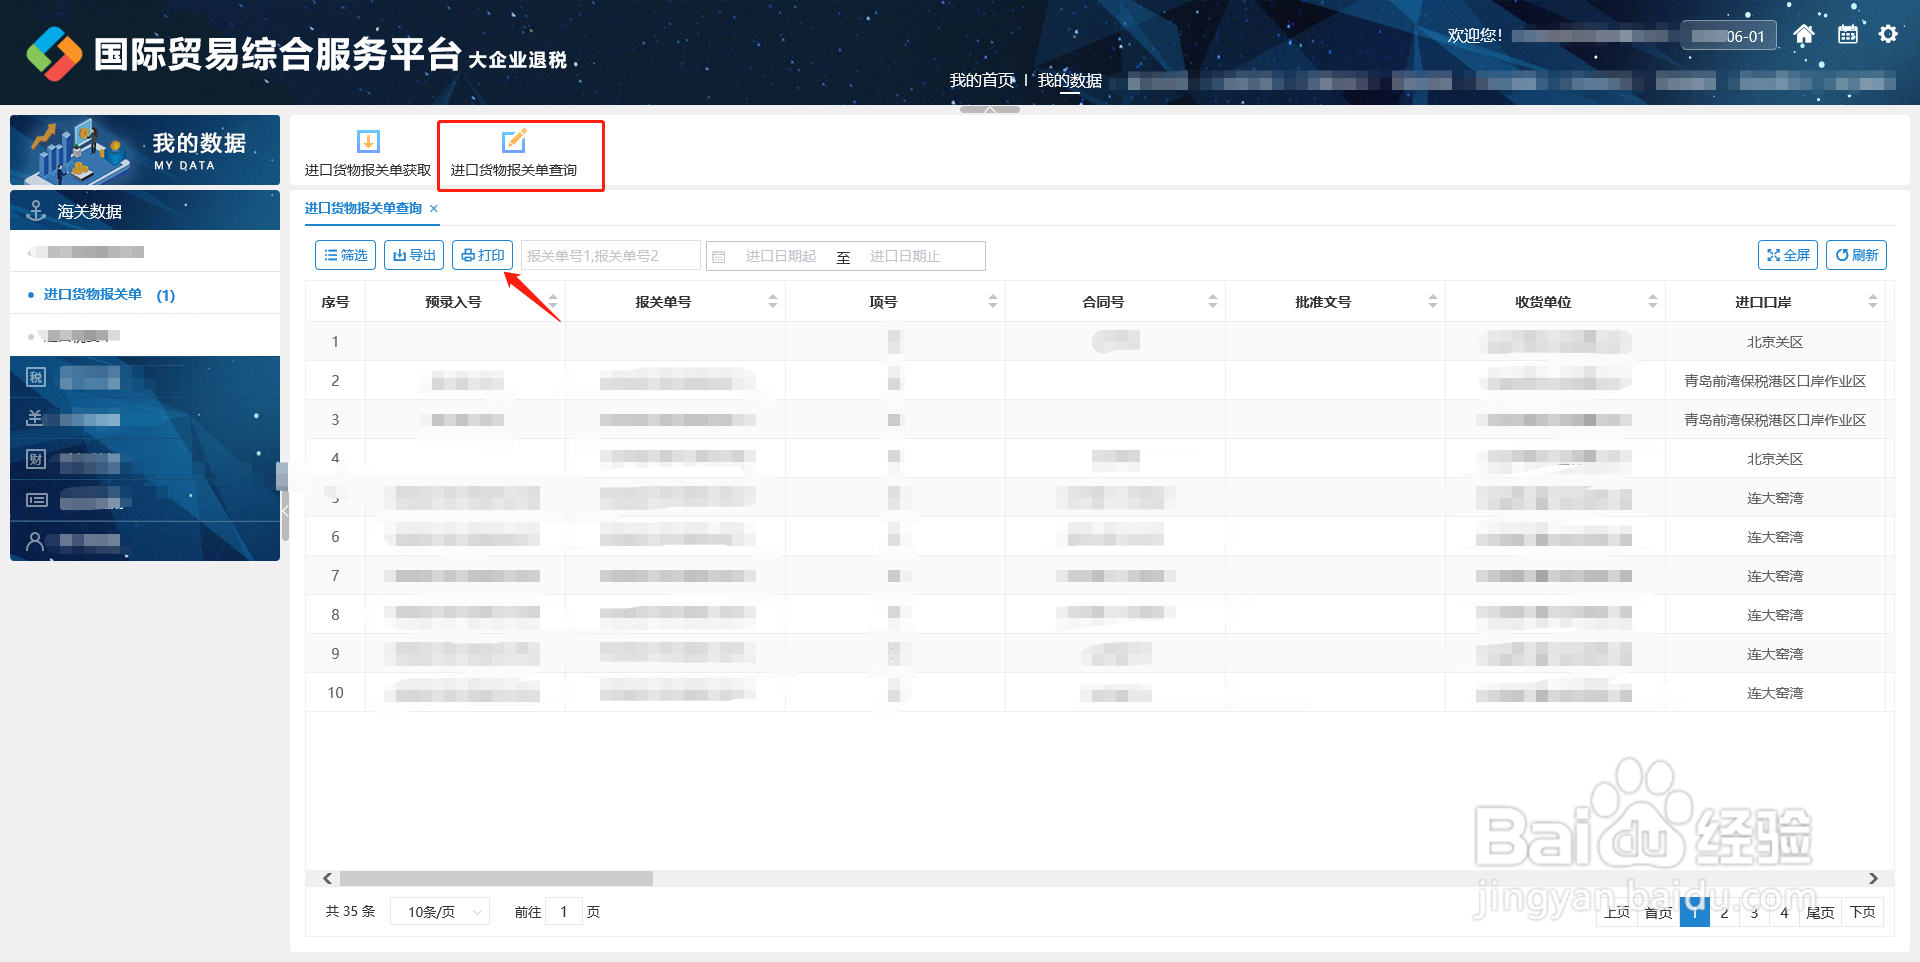1920x962 pixels.
Task: Collapse the header using the top handle
Action: pos(989,109)
